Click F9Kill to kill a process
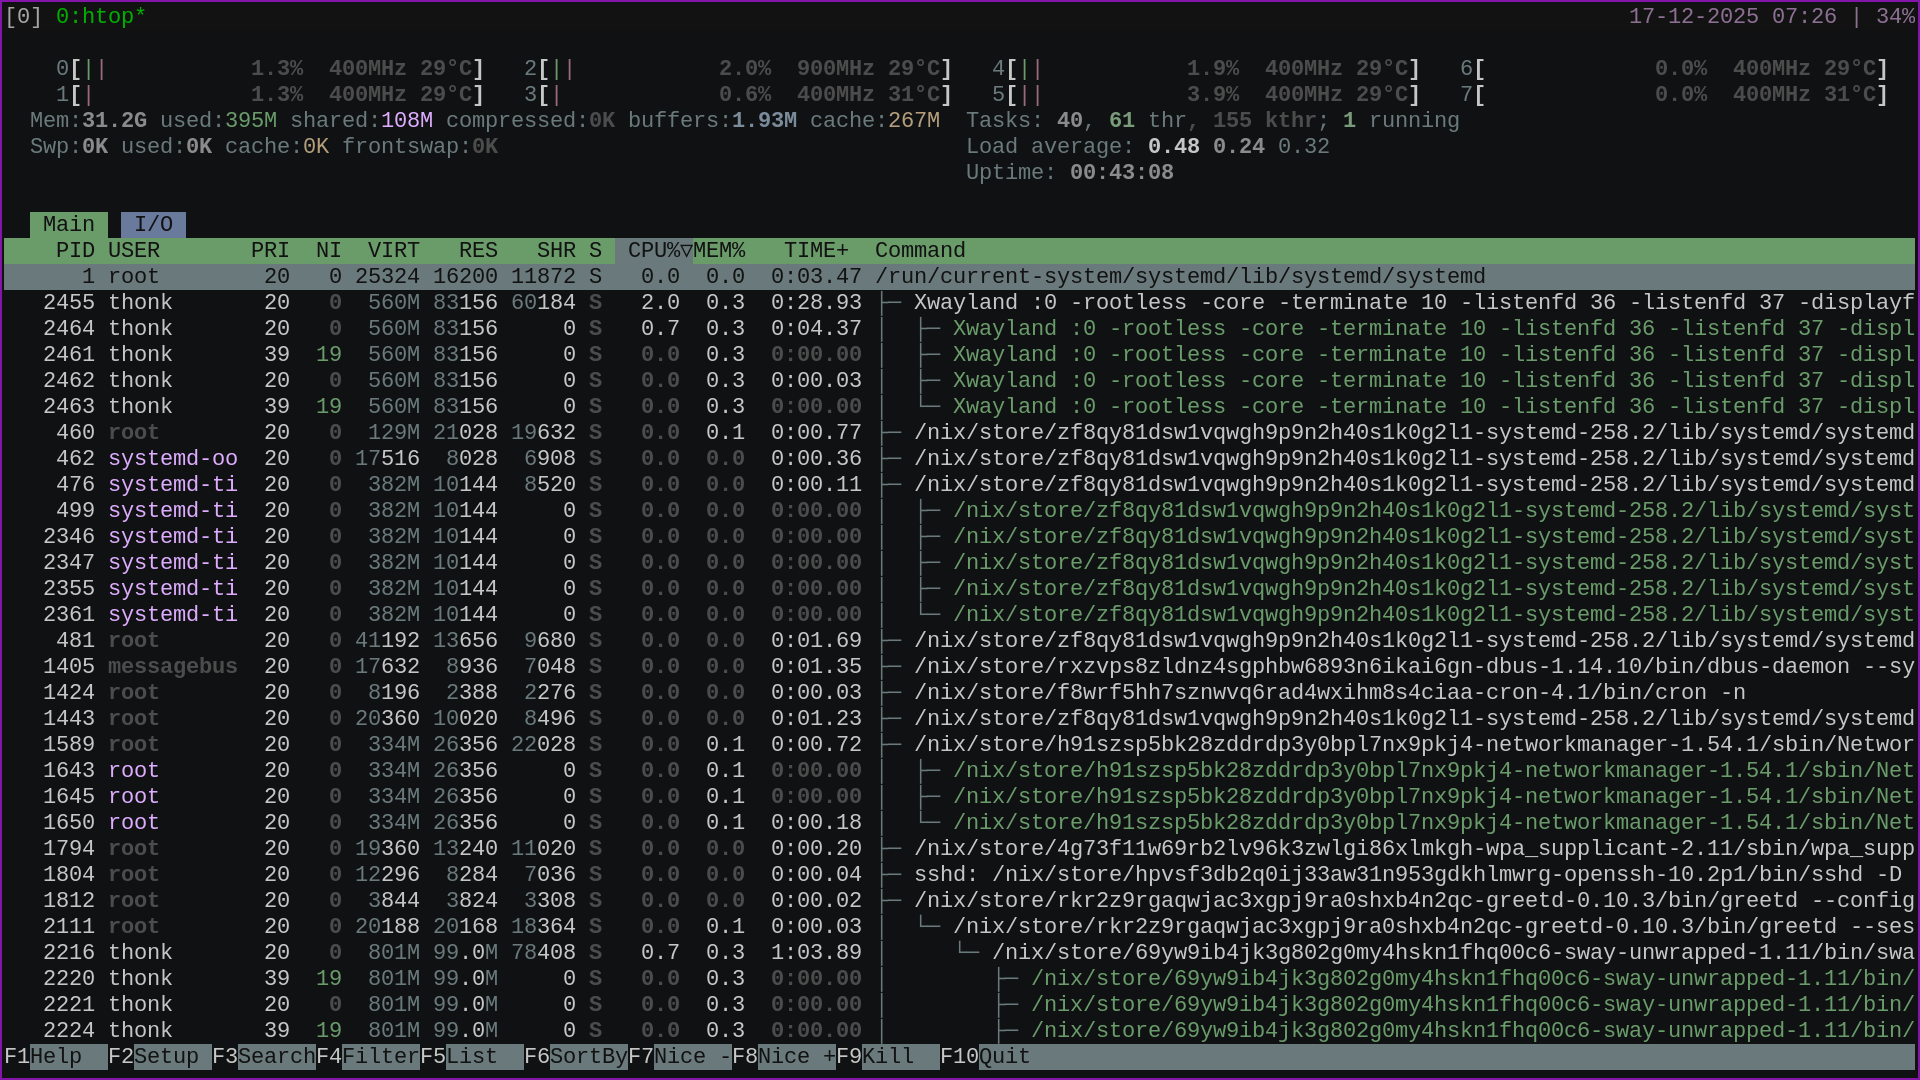The image size is (1920, 1080). (x=880, y=1056)
